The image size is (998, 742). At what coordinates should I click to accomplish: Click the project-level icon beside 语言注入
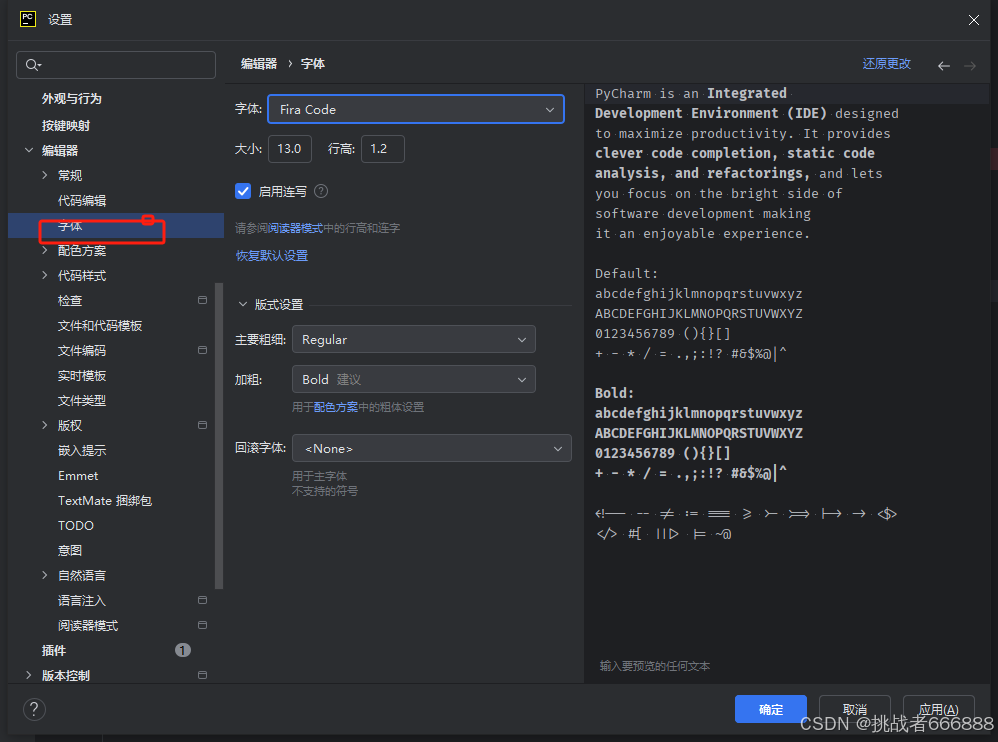pos(202,600)
